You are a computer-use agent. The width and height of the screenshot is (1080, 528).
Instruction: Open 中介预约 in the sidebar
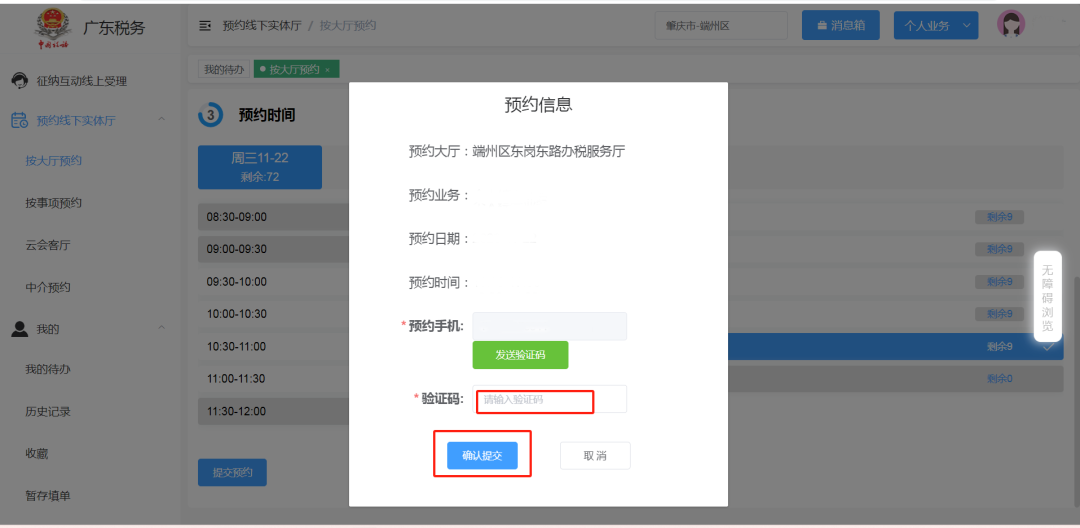[x=48, y=288]
